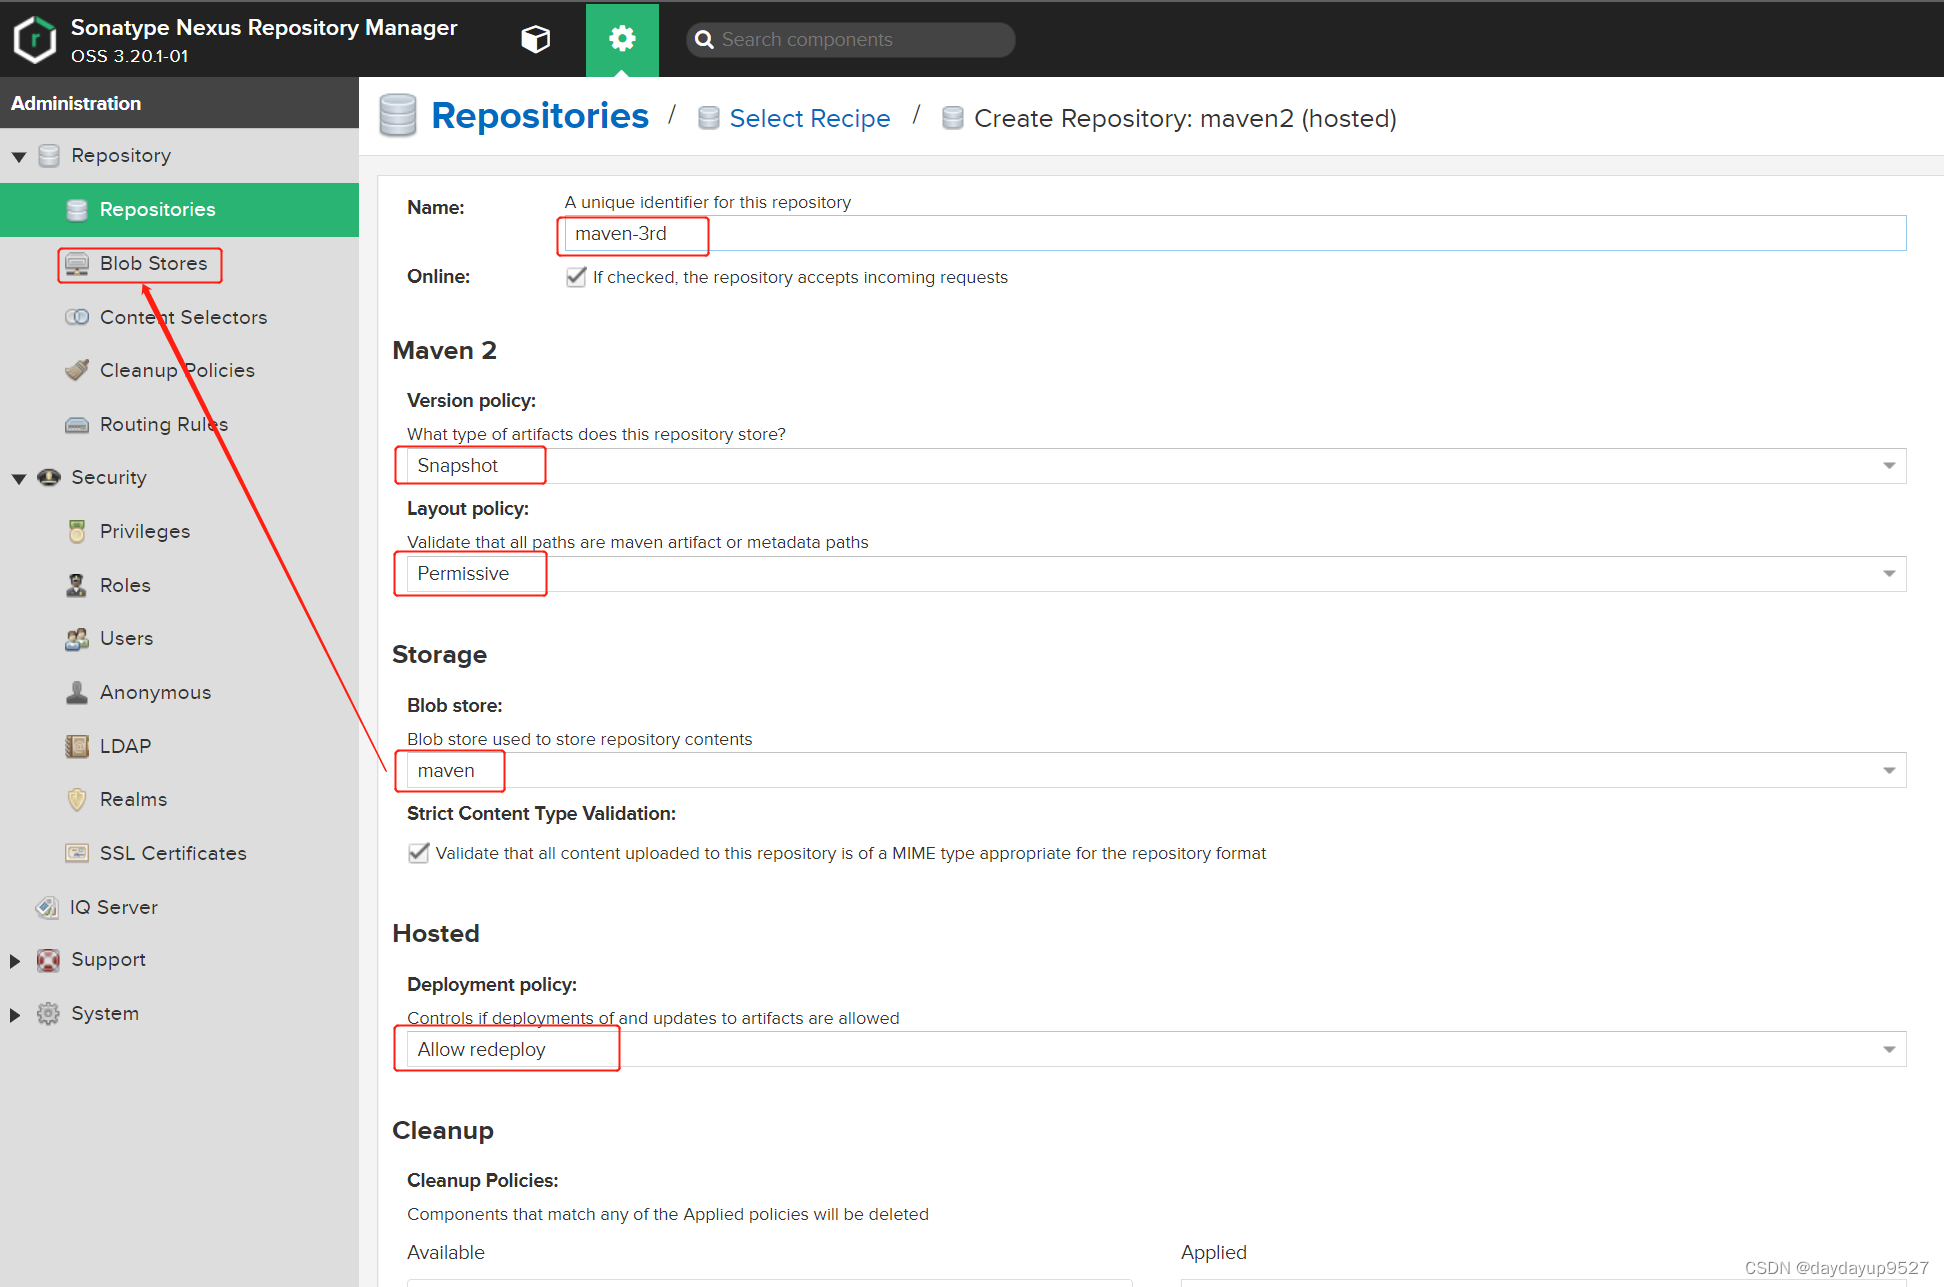Open the LDAP settings item

click(125, 747)
